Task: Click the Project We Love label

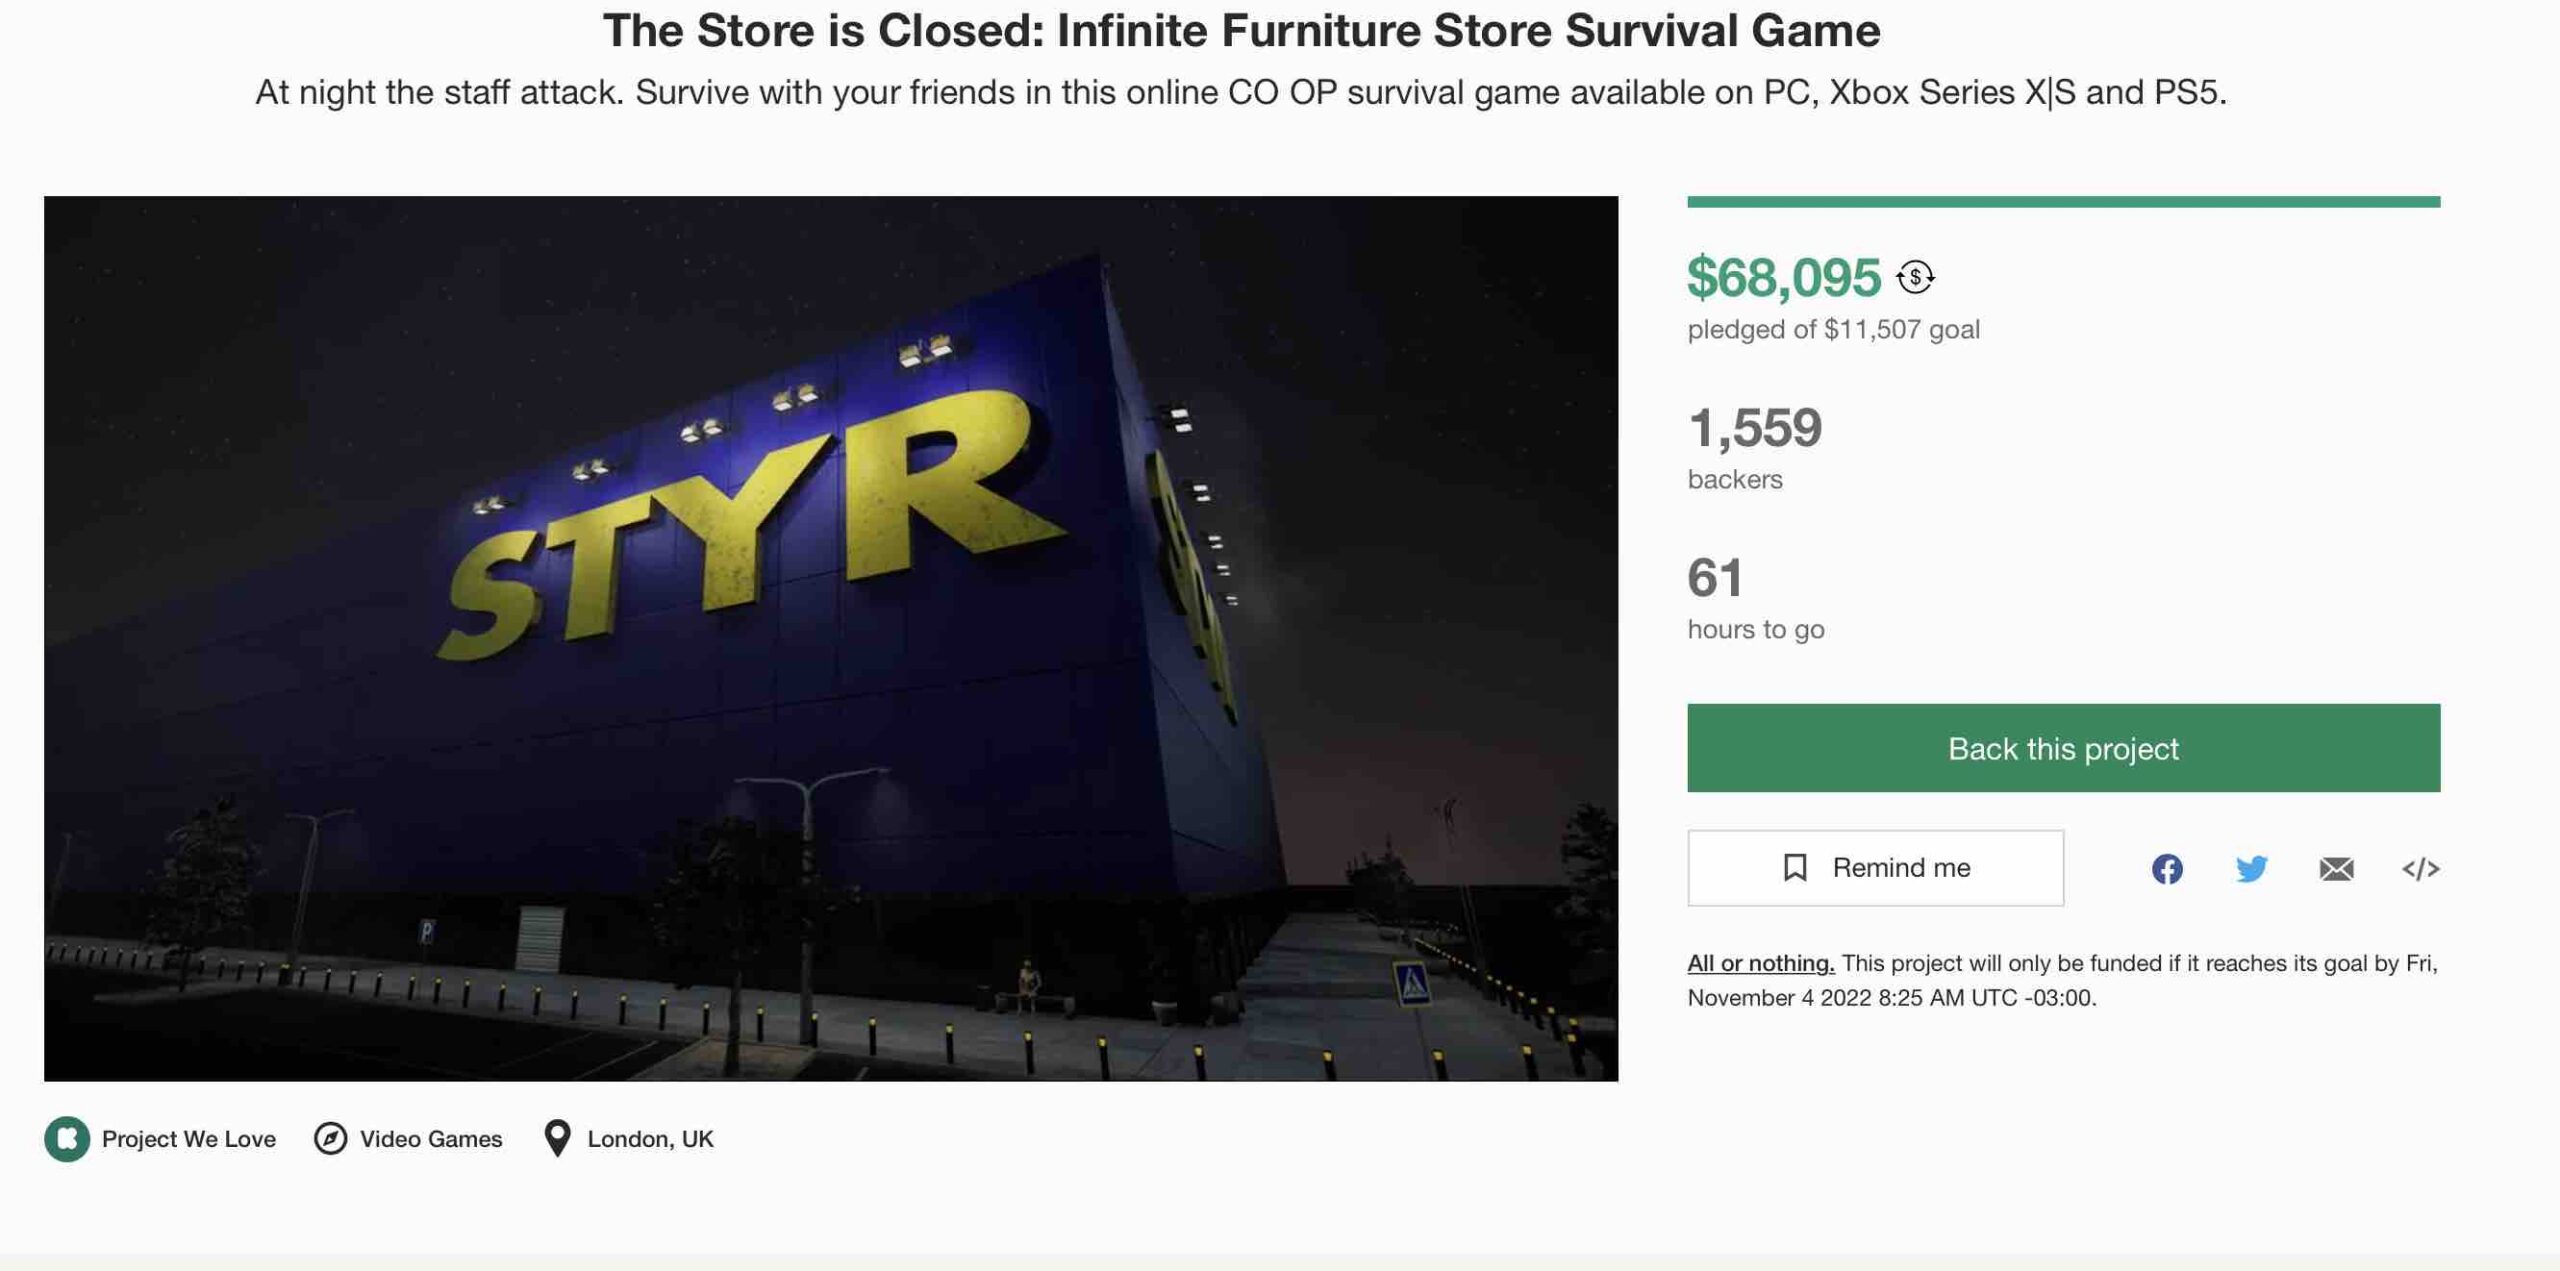Action: pyautogui.click(x=188, y=1138)
